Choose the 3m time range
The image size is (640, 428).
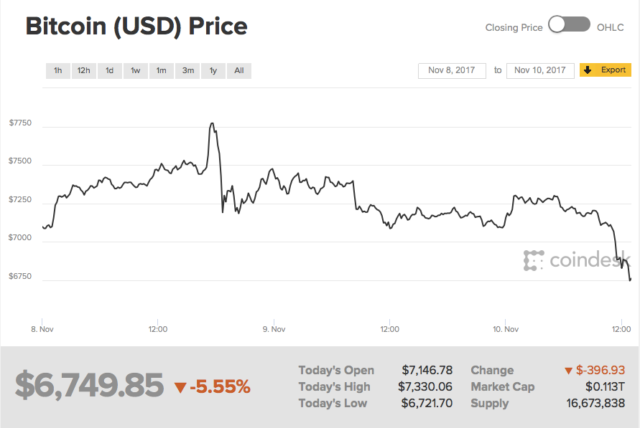click(x=187, y=71)
